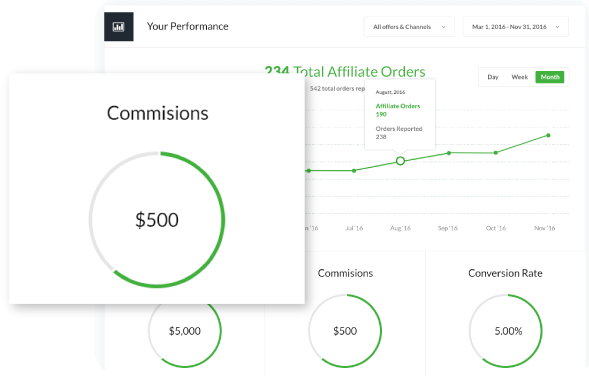Click the October data point on the chart
Image resolution: width=589 pixels, height=376 pixels.
point(496,153)
